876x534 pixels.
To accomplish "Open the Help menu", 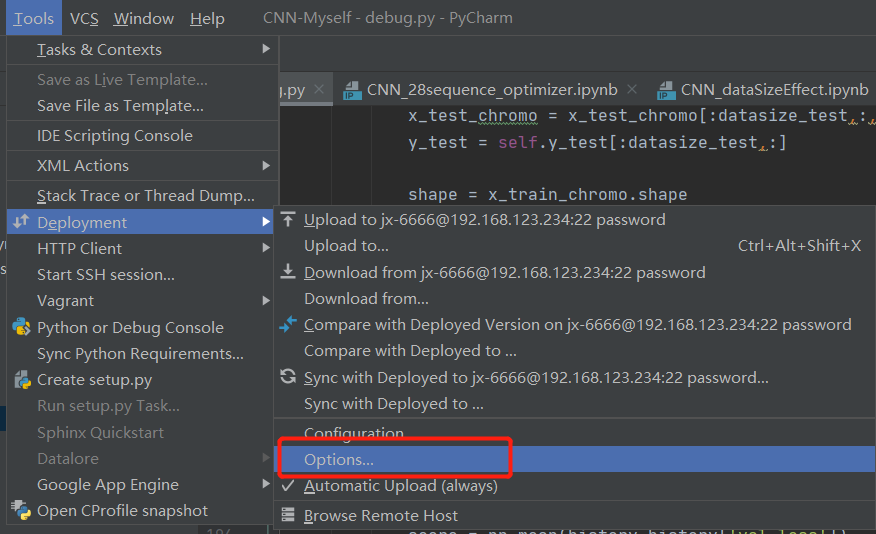I will [x=207, y=18].
